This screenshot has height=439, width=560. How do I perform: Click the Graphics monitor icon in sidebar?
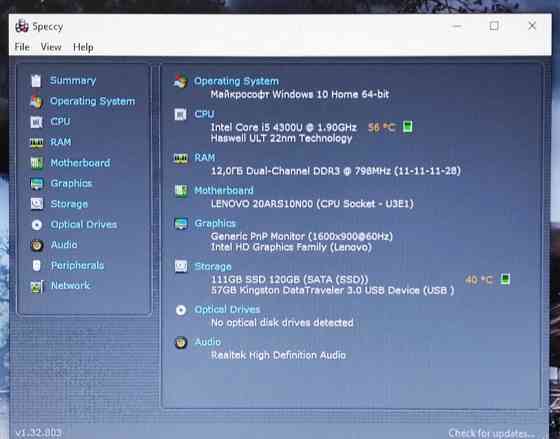coord(36,184)
